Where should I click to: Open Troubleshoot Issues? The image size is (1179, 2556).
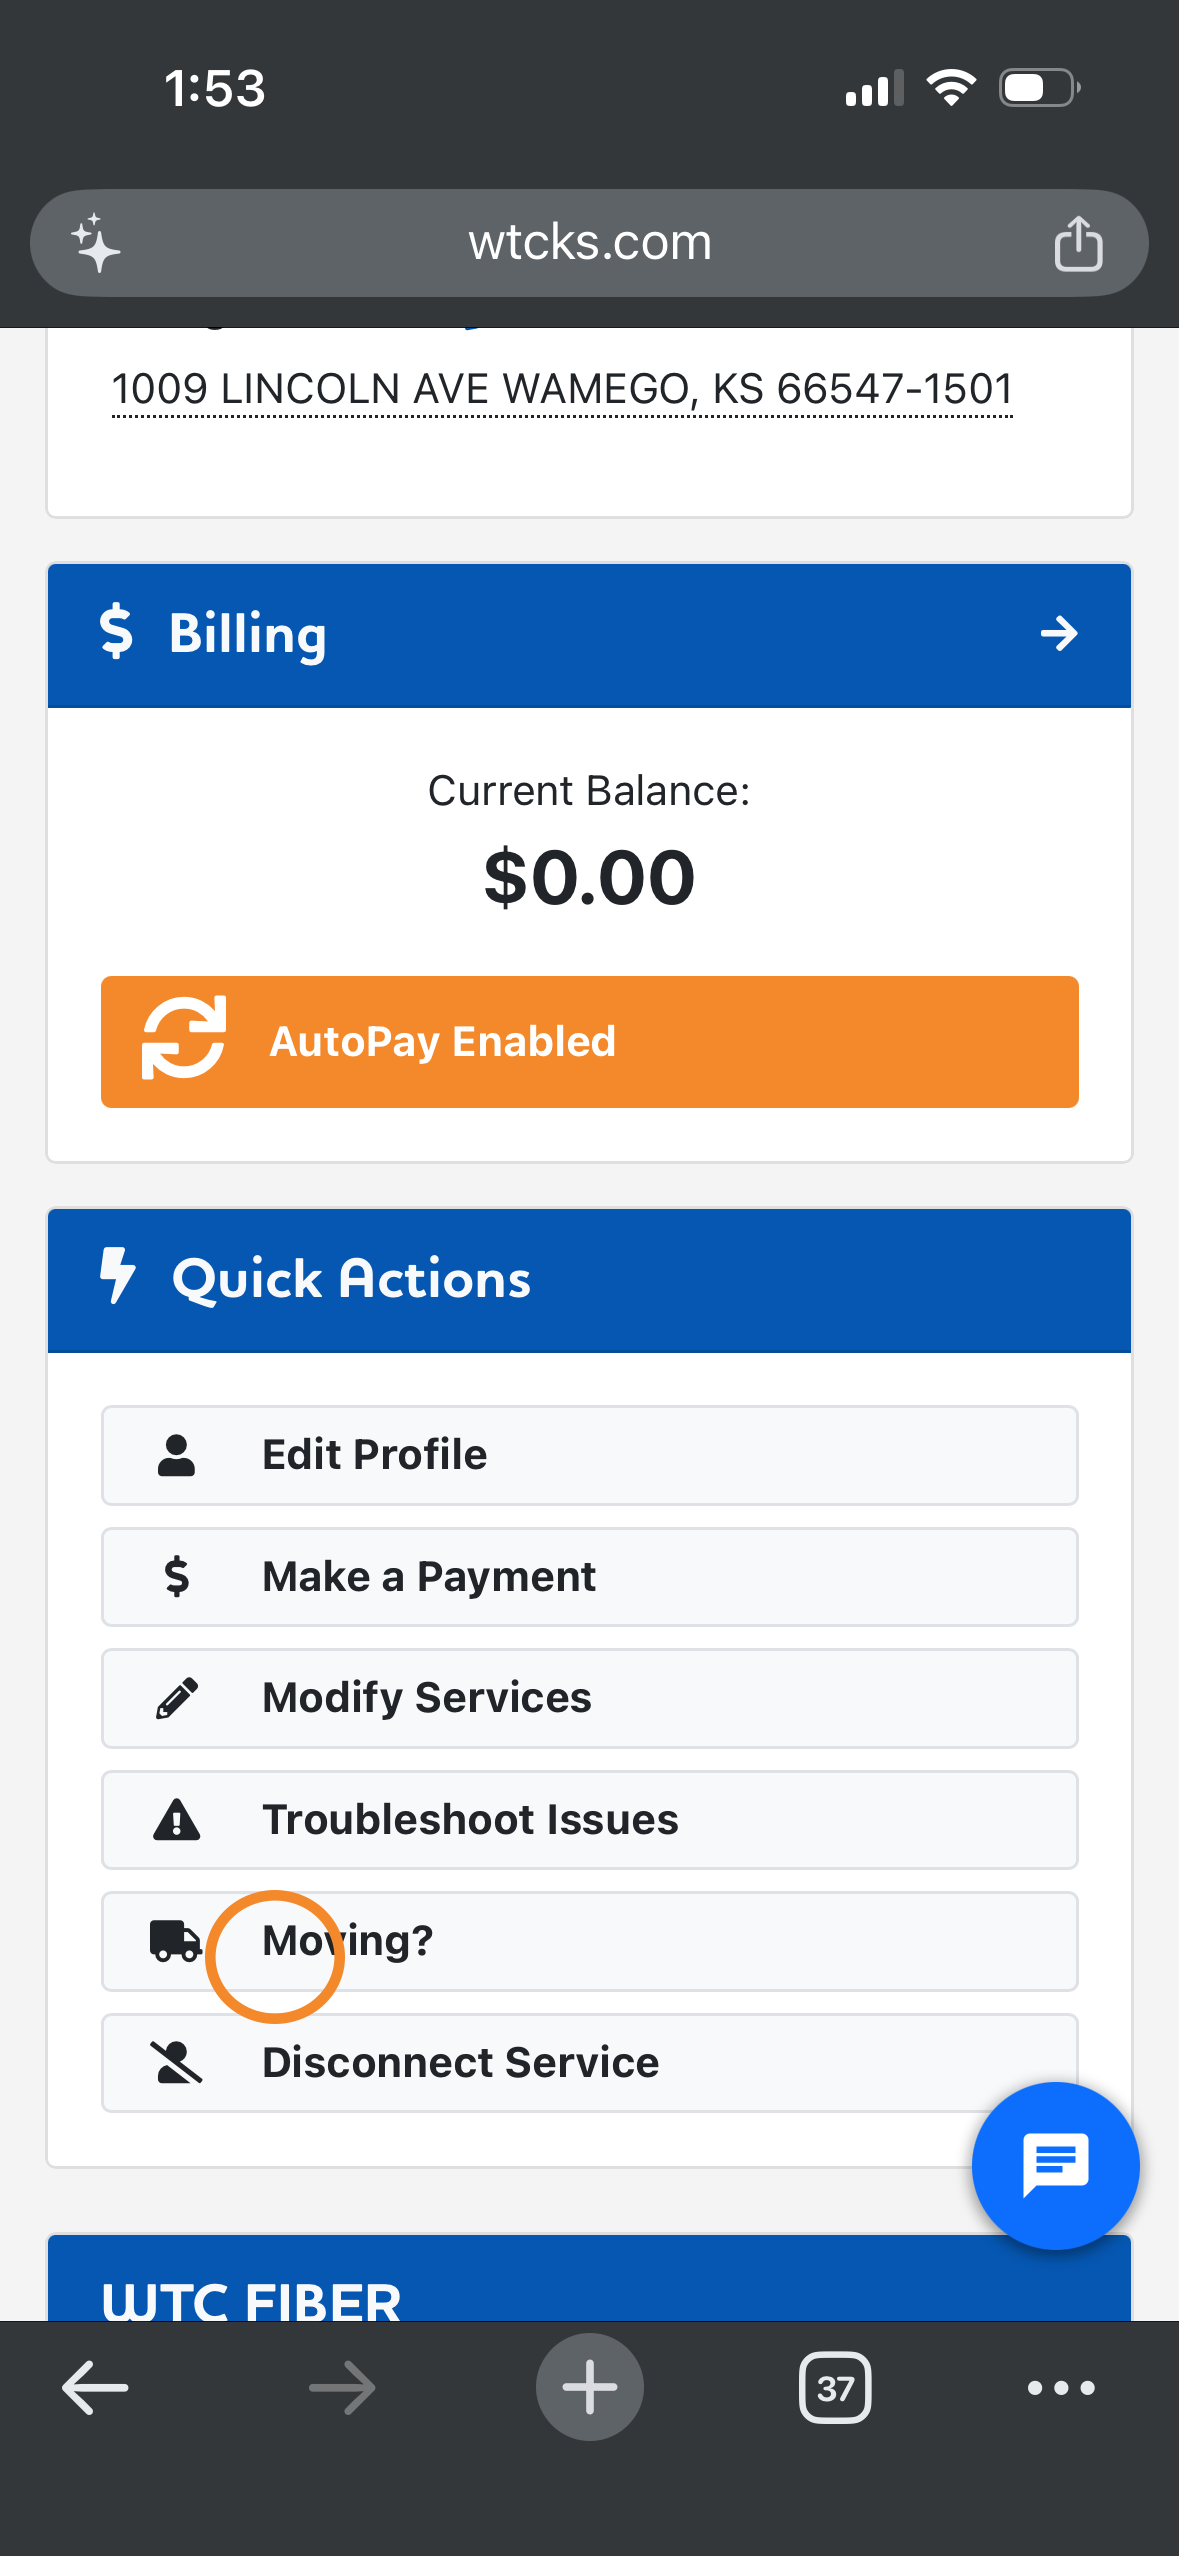pyautogui.click(x=589, y=1820)
